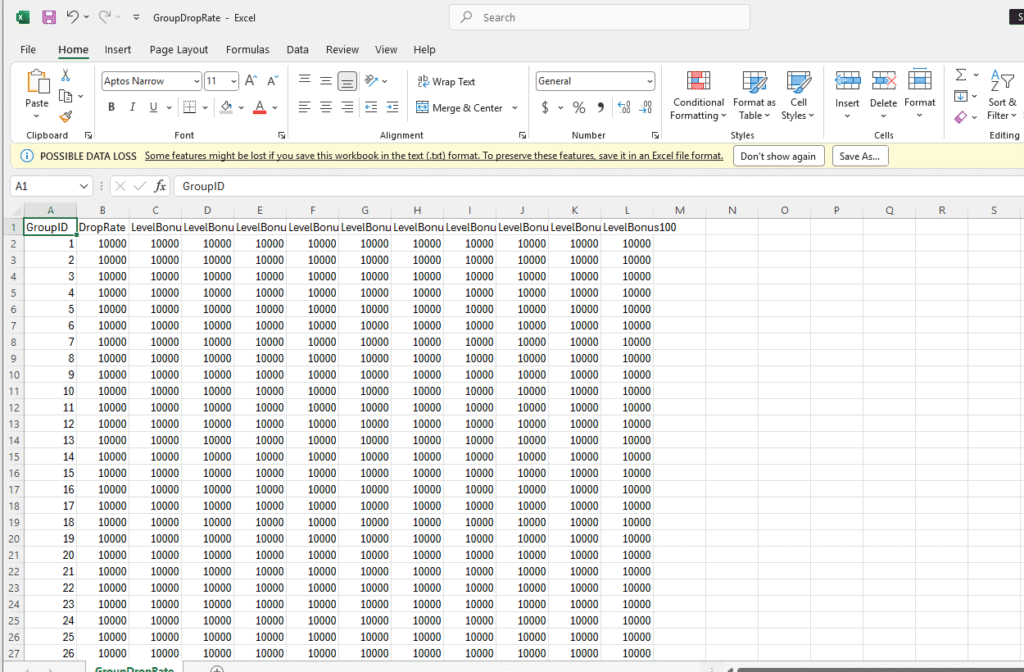Click the Increase Font Size icon
Viewport: 1024px width, 672px height.
251,81
